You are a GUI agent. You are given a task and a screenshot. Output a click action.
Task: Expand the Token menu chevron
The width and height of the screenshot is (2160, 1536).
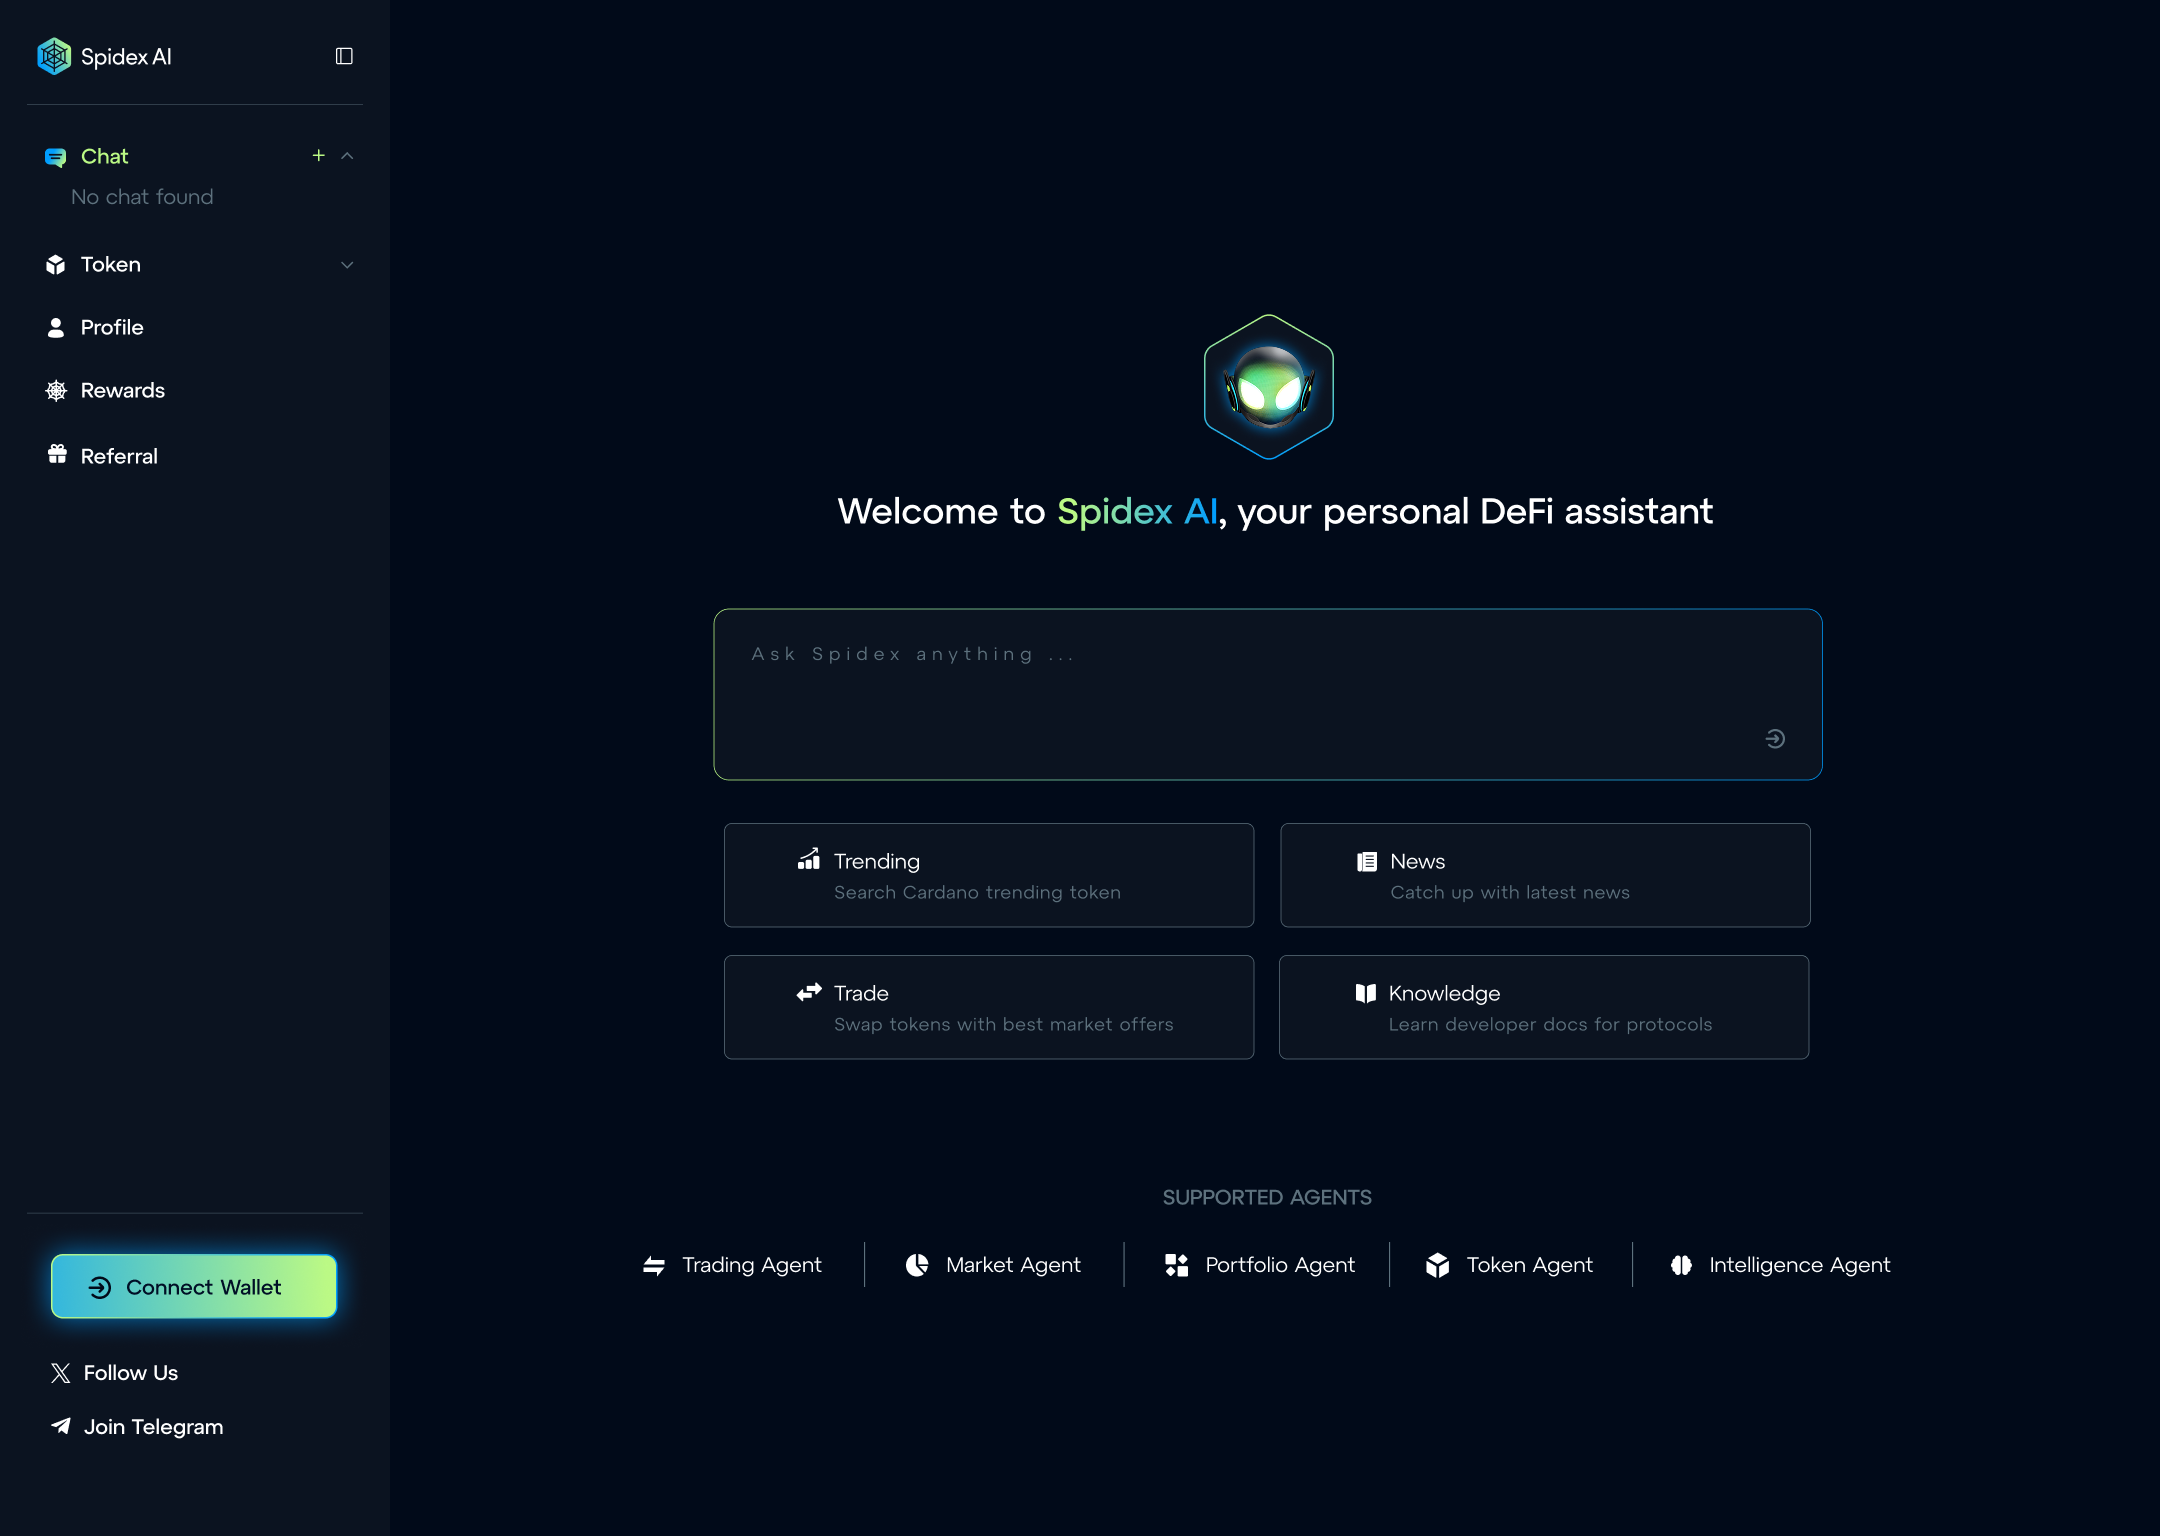(x=347, y=265)
